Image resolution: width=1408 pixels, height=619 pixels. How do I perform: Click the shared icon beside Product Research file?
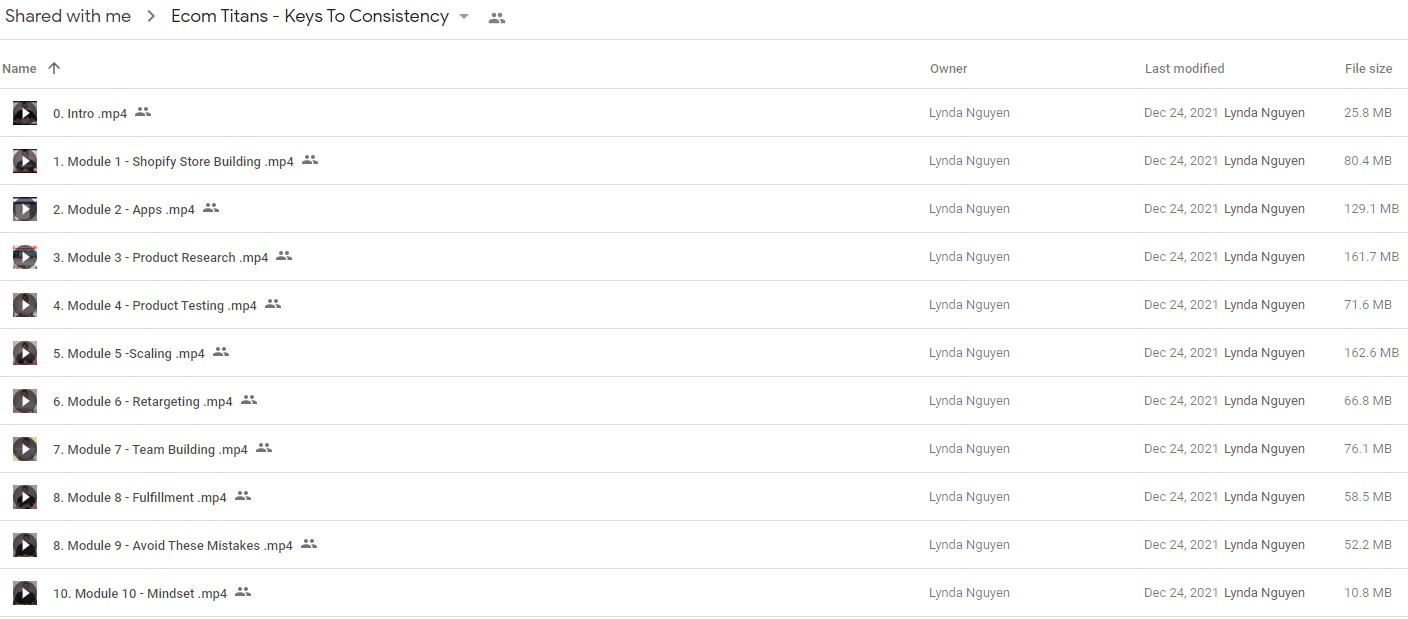(284, 256)
